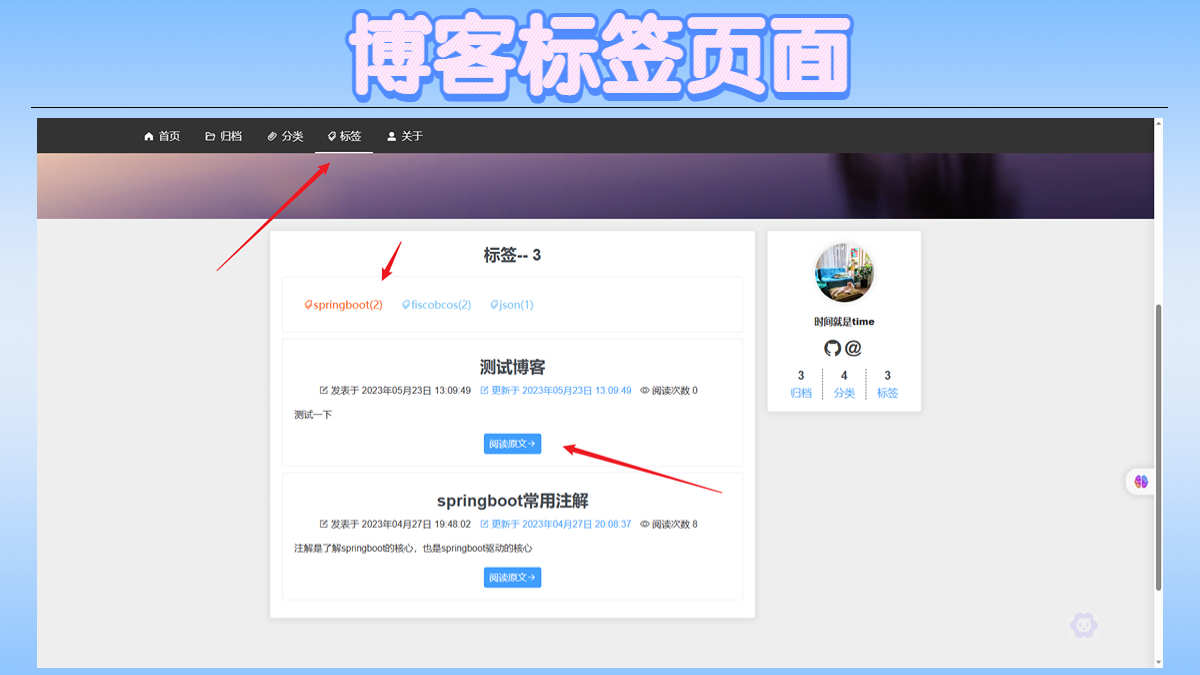
Task: Click 阅读次数 8 view count
Action: (x=669, y=524)
